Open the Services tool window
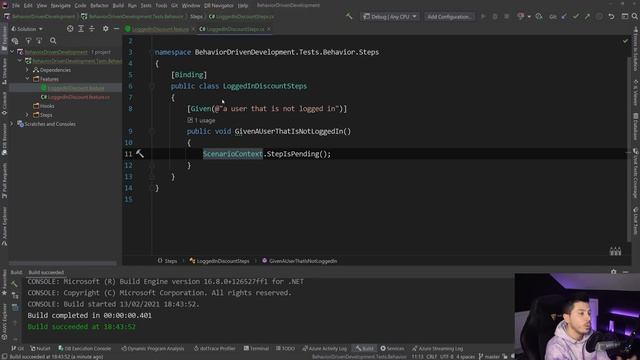 (x=392, y=349)
